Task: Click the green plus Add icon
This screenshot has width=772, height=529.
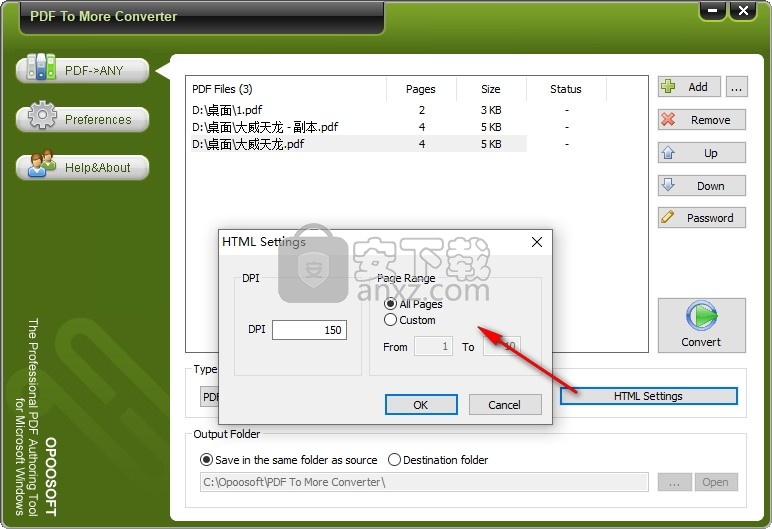Action: pos(668,87)
